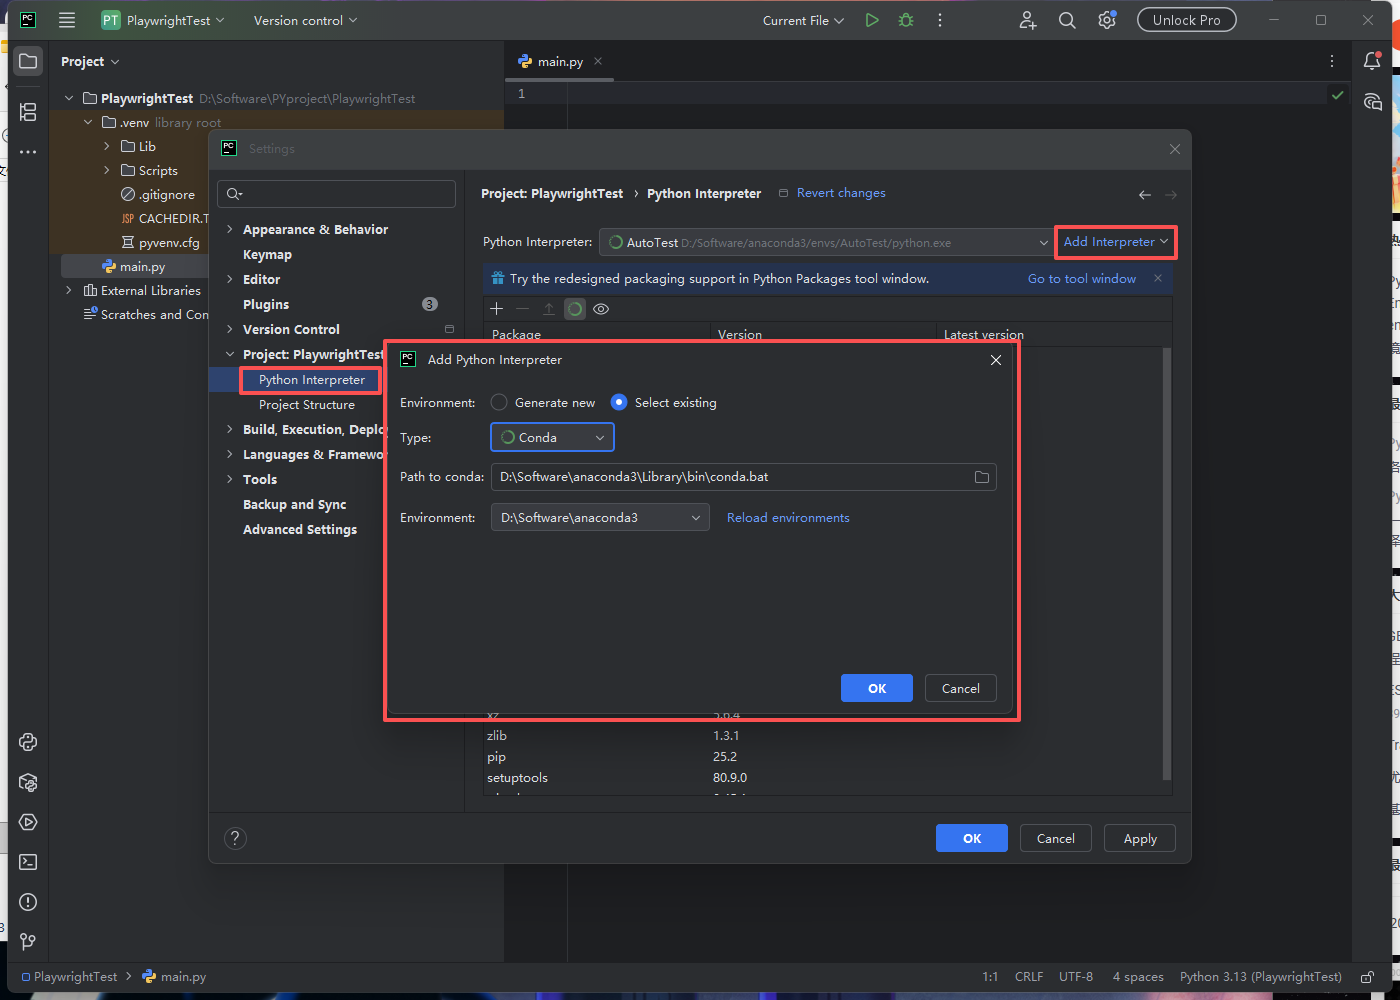The image size is (1400, 1000).
Task: Start debugging with the bug icon
Action: [906, 20]
